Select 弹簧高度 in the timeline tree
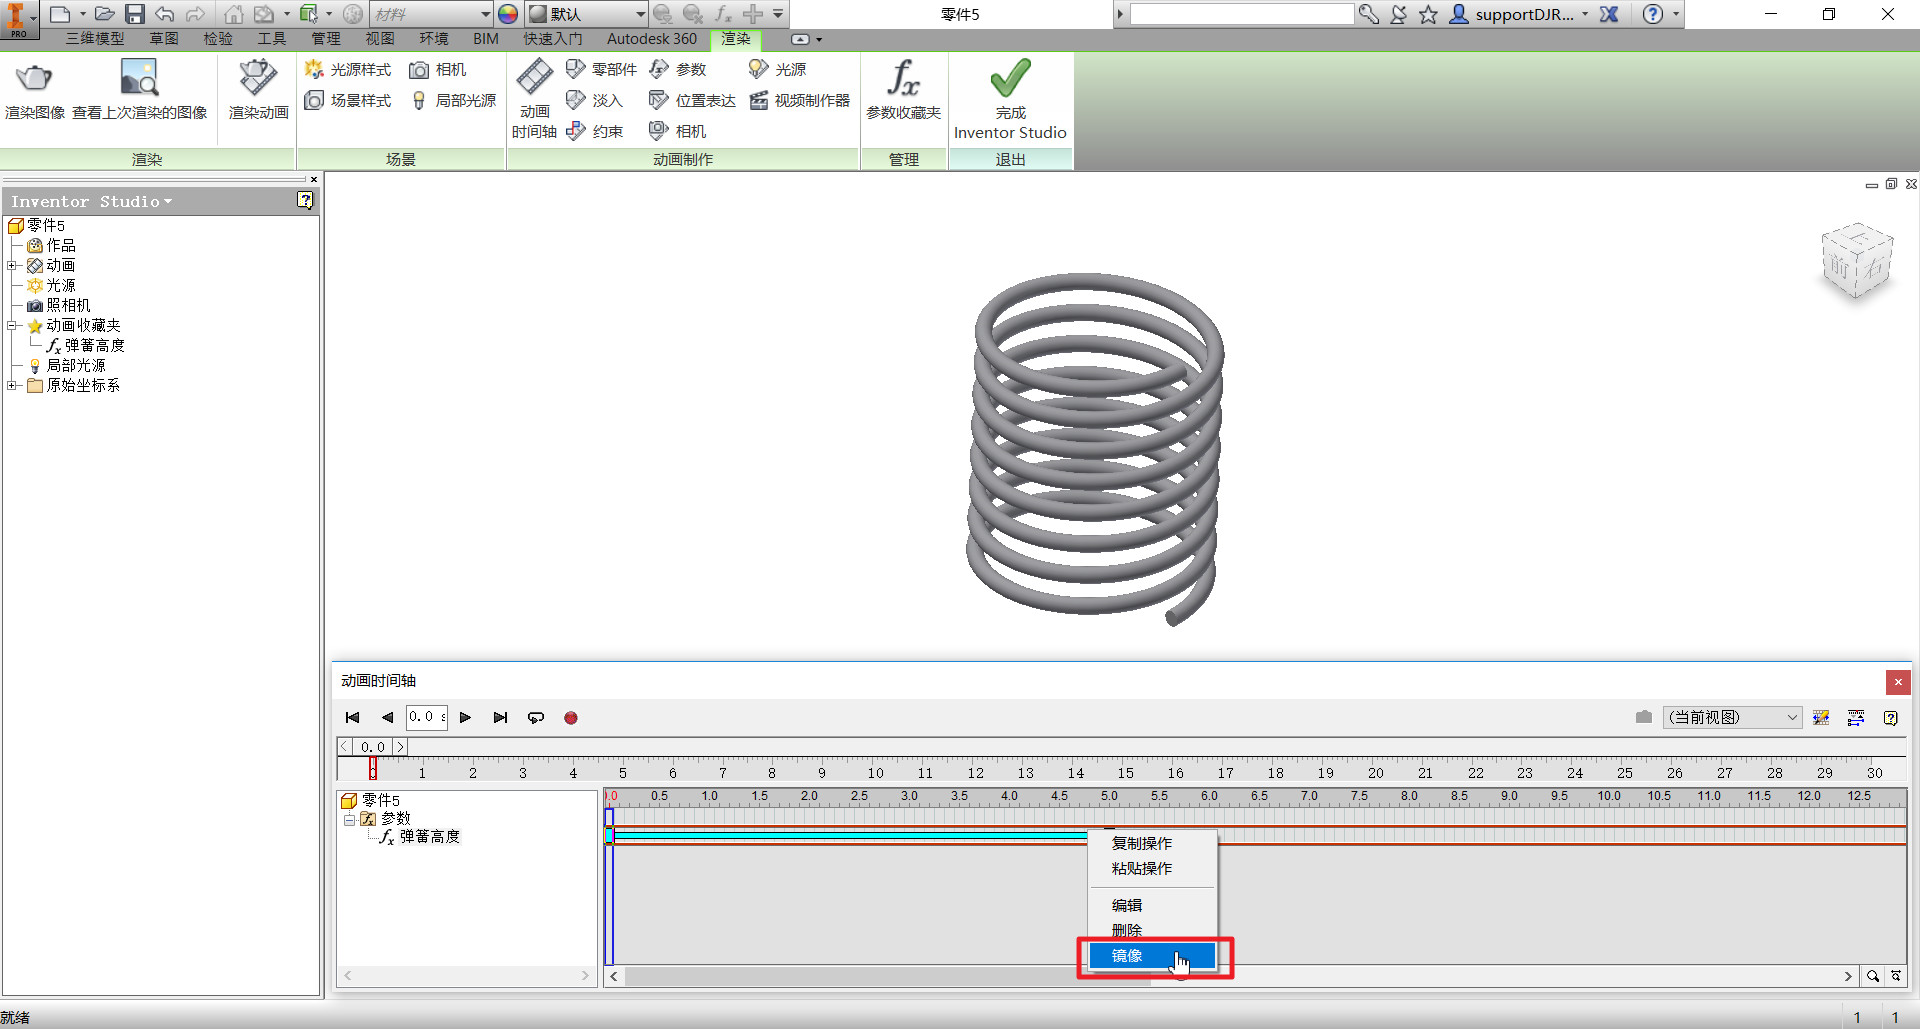The height and width of the screenshot is (1029, 1920). [430, 837]
